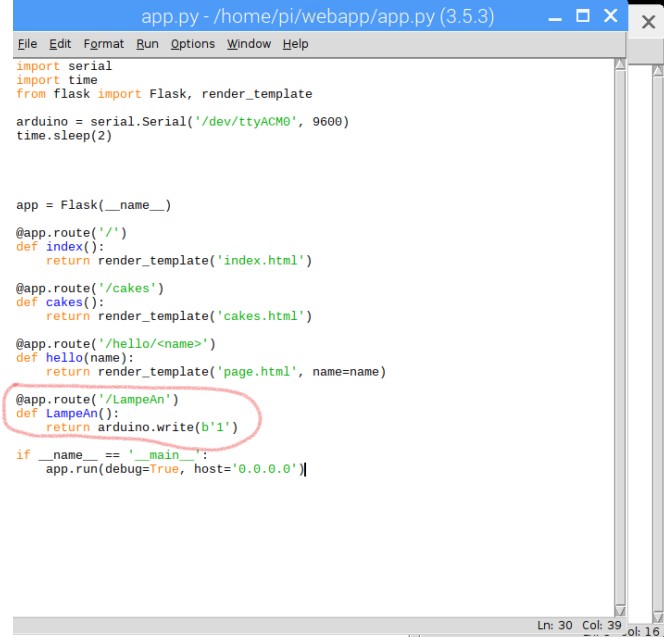Click the 'page.html' string
This screenshot has height=637, width=664.
[257, 371]
